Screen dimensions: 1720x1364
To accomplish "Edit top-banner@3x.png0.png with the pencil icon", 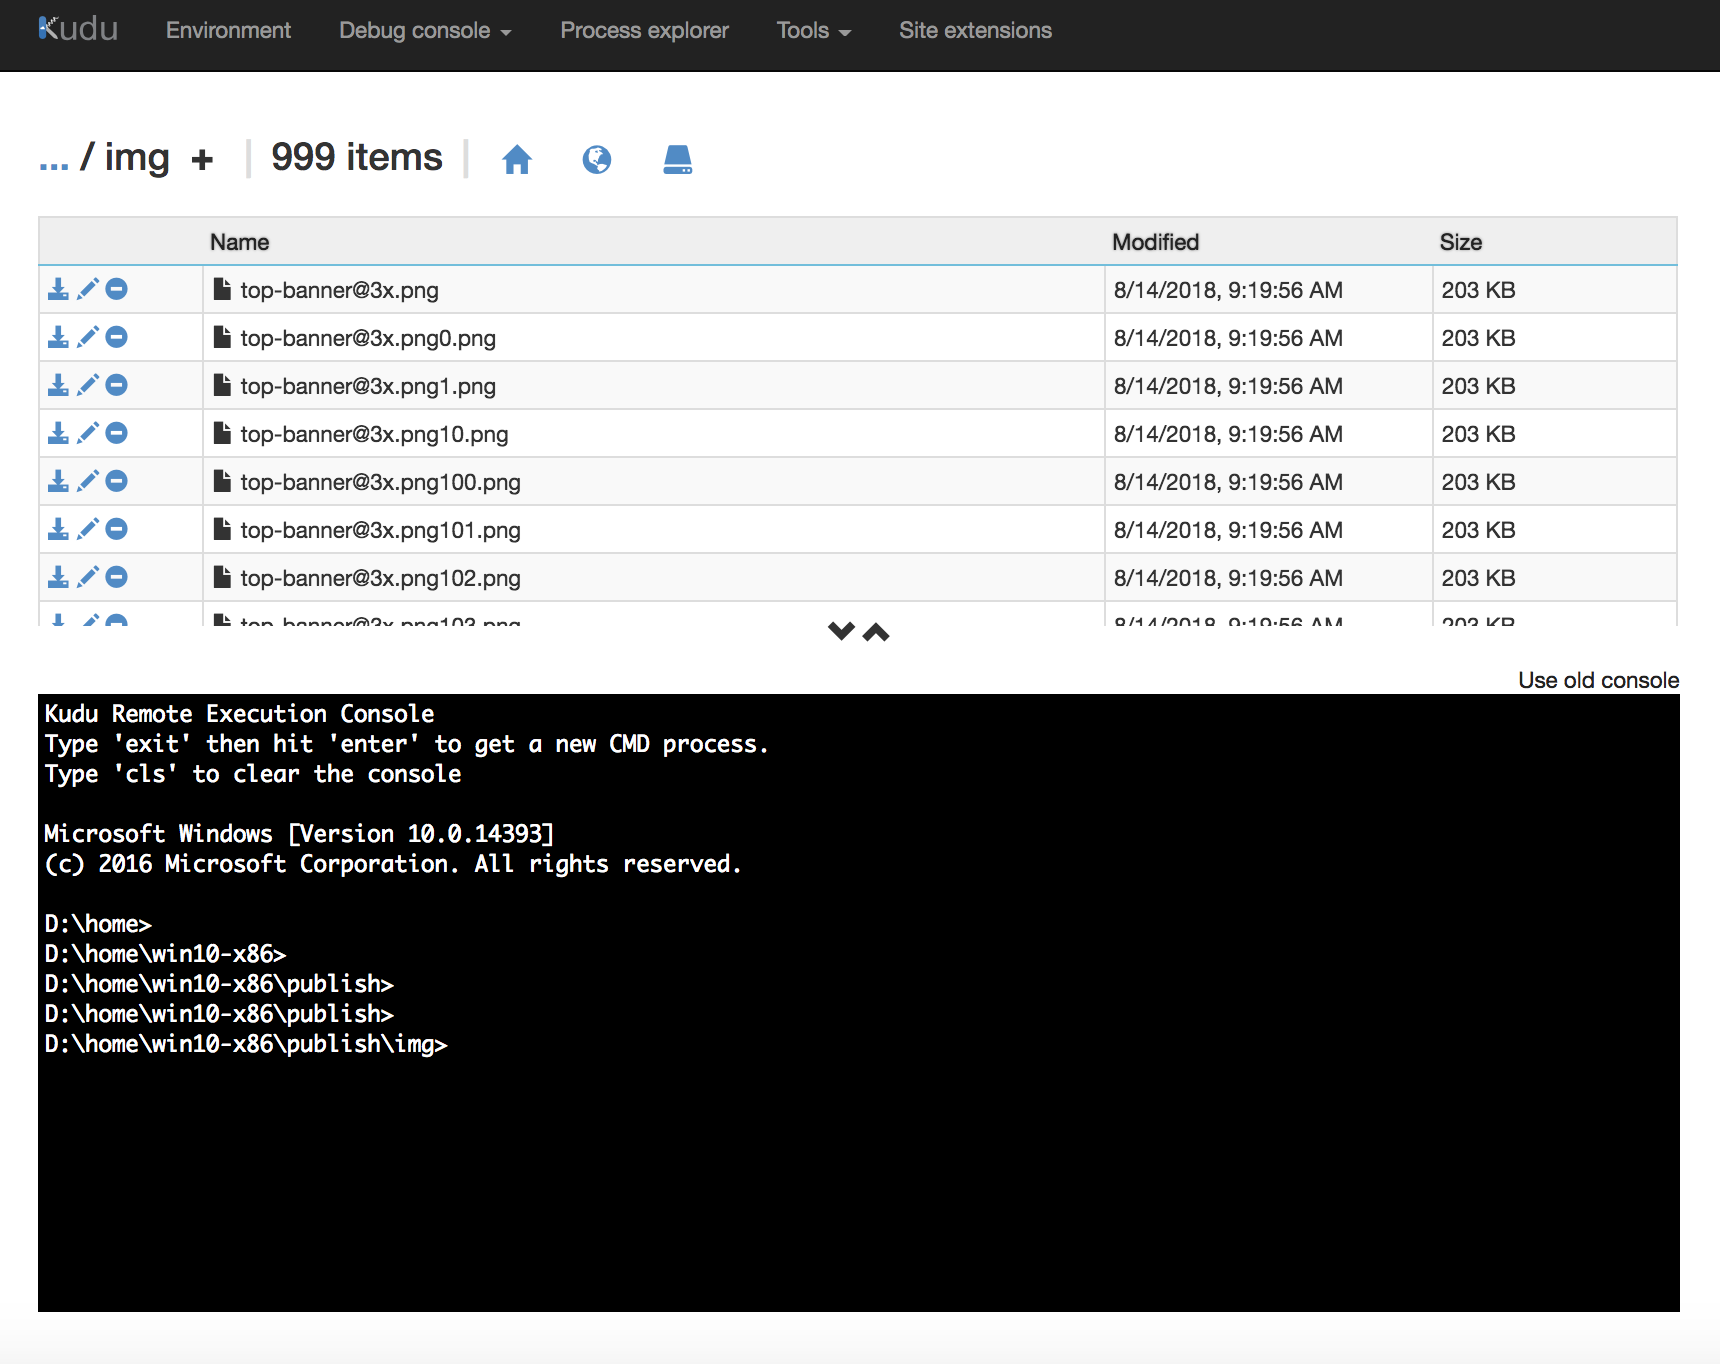I will pyautogui.click(x=87, y=337).
